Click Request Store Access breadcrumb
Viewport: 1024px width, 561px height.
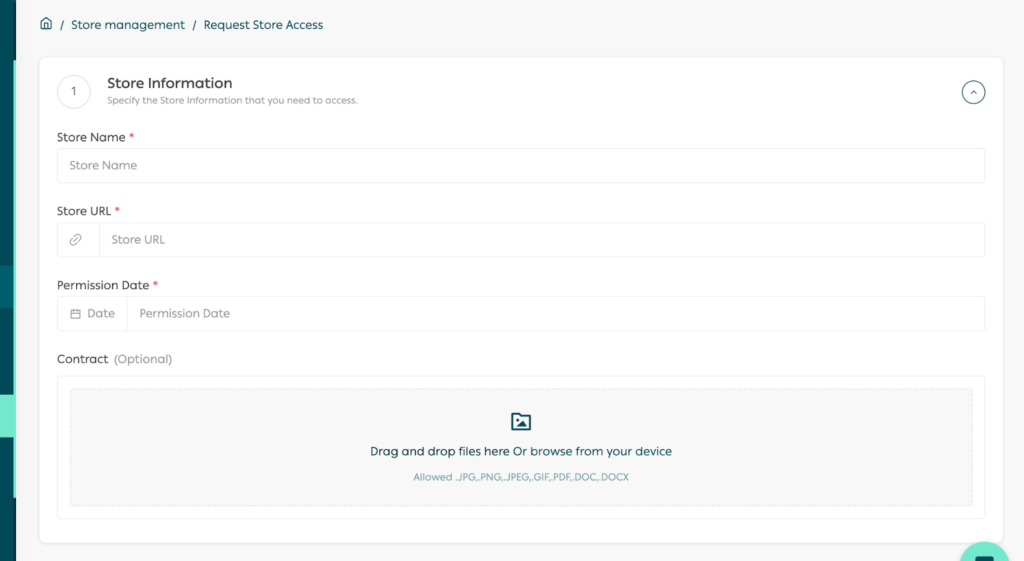(x=263, y=25)
